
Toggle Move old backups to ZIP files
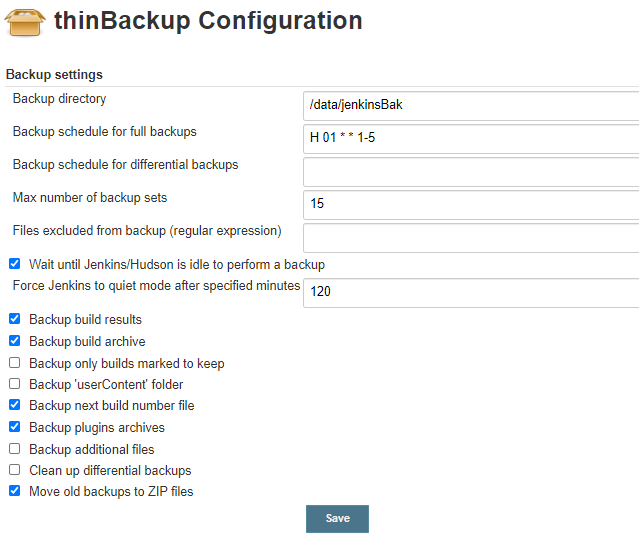(x=15, y=490)
